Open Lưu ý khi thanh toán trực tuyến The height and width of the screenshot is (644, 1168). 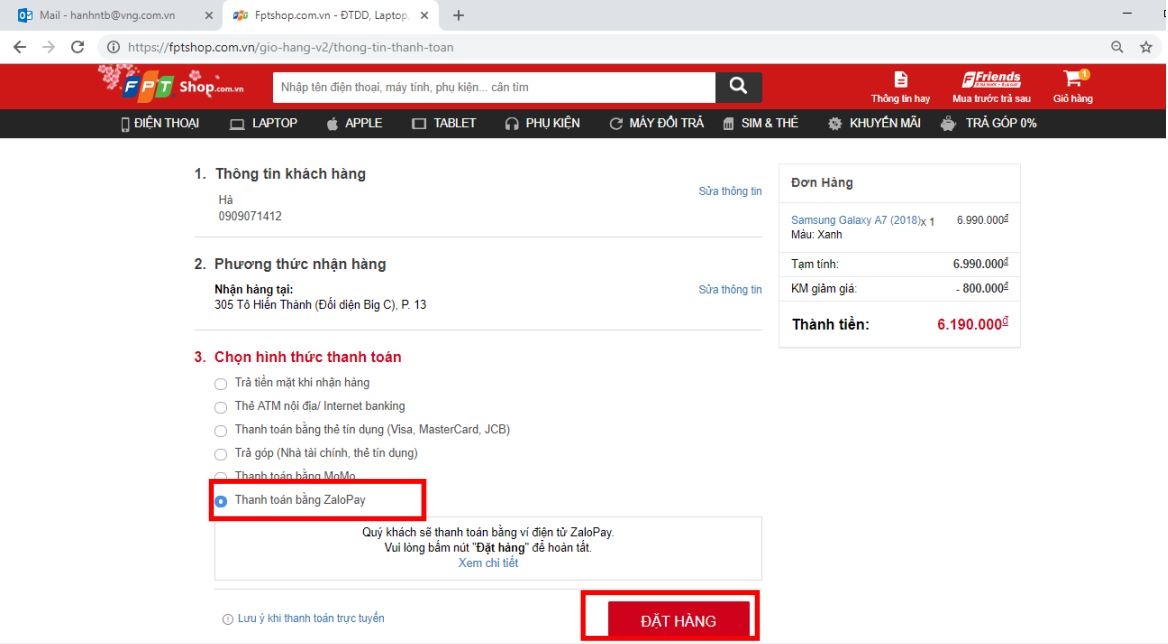311,619
